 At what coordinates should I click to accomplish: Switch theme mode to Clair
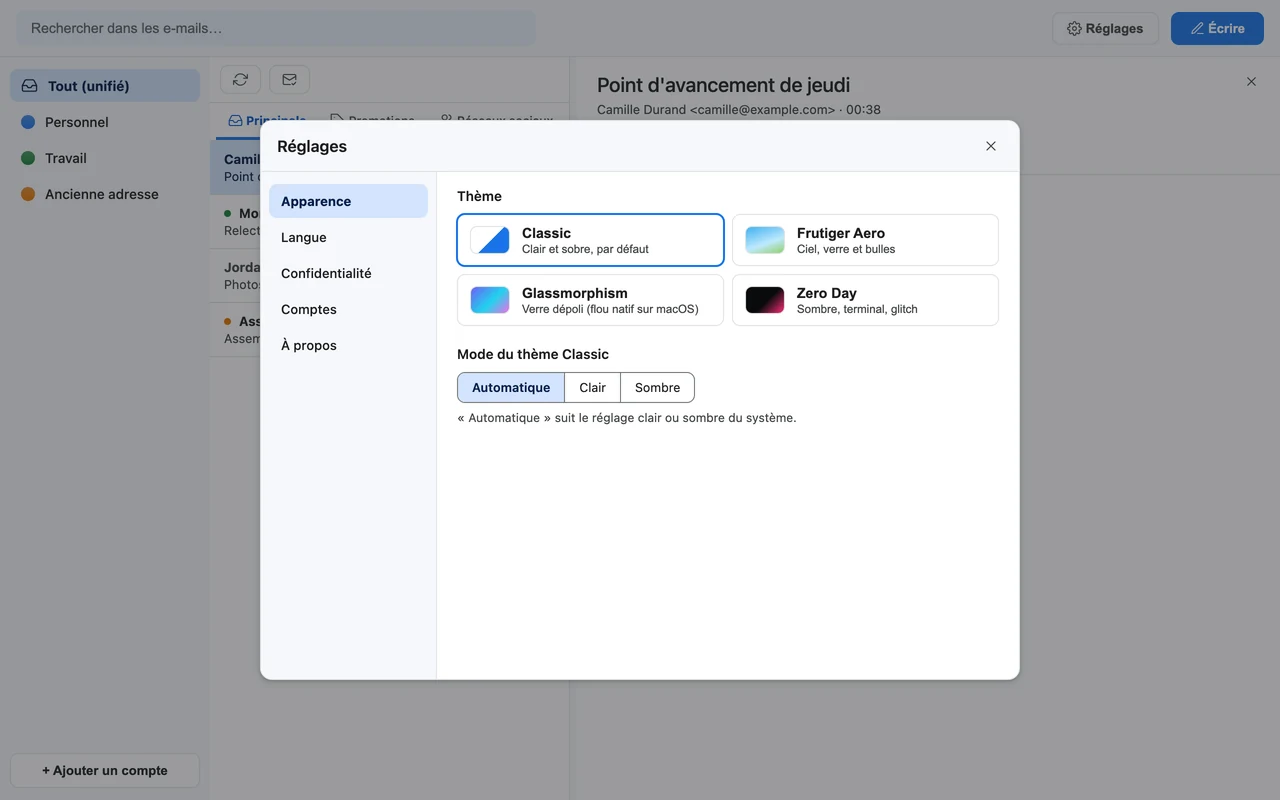click(x=593, y=387)
